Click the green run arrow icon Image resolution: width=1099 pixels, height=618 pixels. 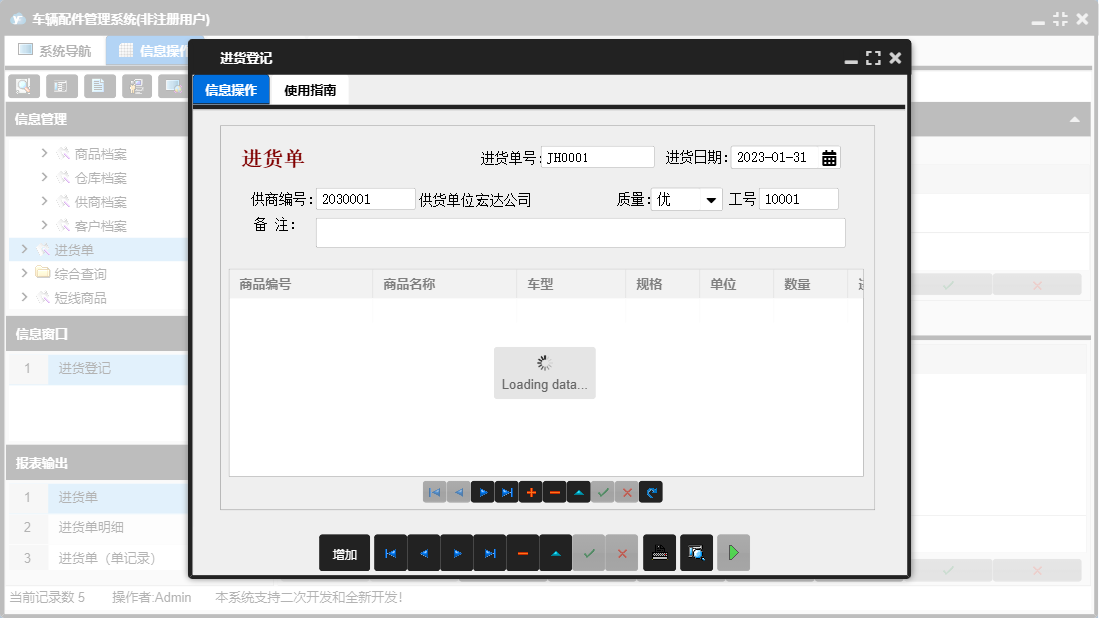(733, 552)
